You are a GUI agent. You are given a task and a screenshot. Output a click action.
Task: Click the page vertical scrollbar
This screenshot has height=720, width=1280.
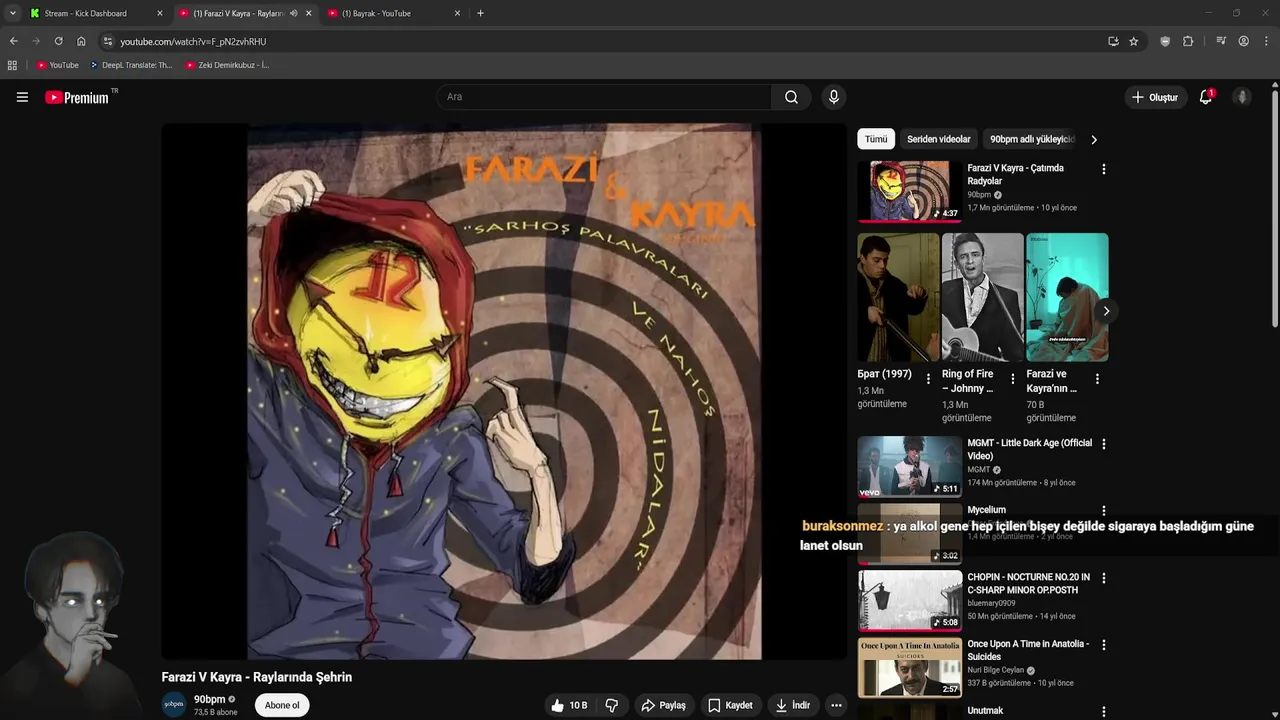point(1275,210)
